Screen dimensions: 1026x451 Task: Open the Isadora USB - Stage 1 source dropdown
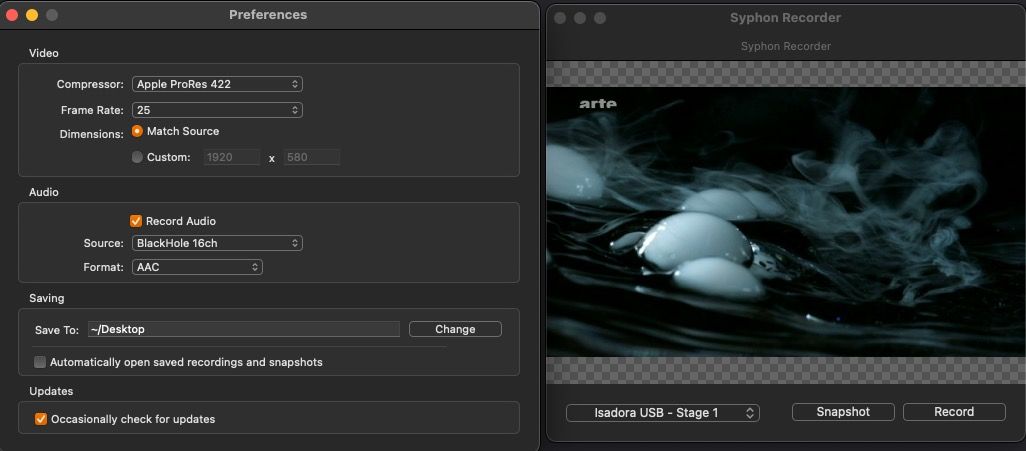663,412
